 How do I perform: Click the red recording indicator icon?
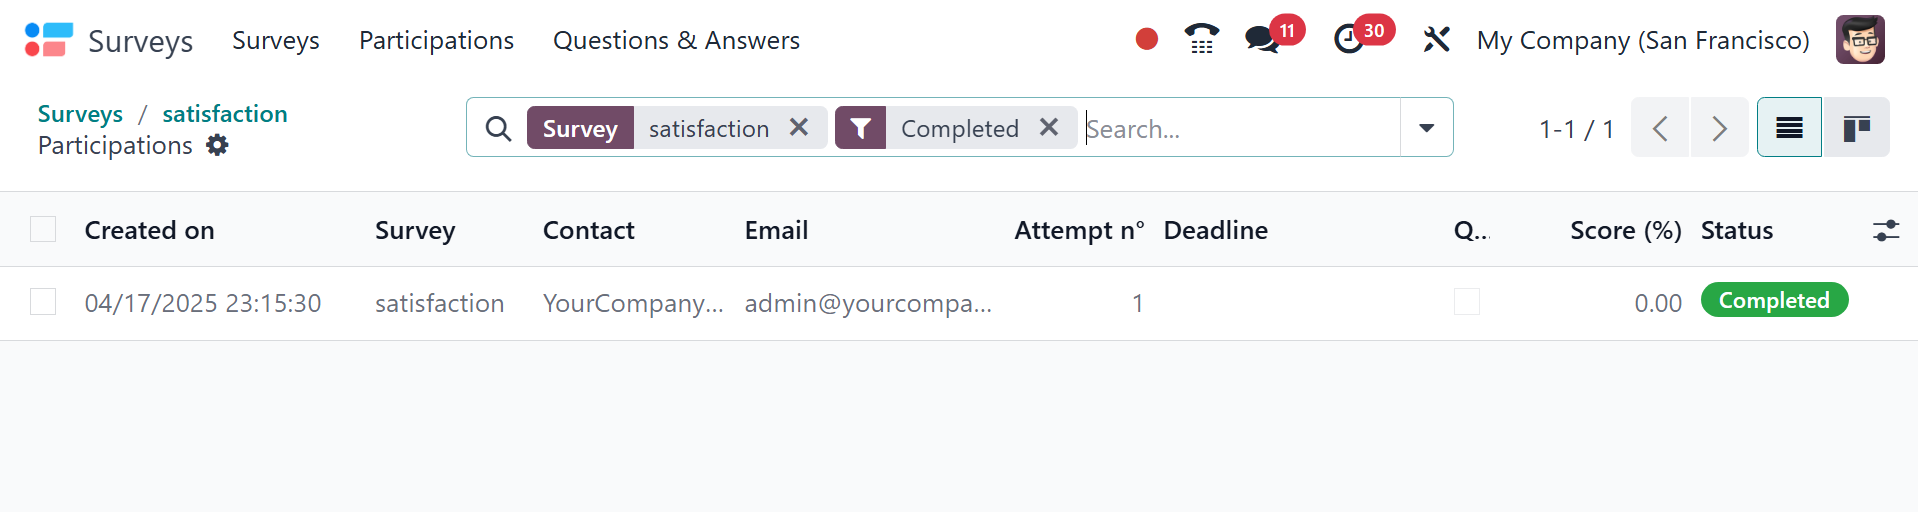pos(1146,40)
